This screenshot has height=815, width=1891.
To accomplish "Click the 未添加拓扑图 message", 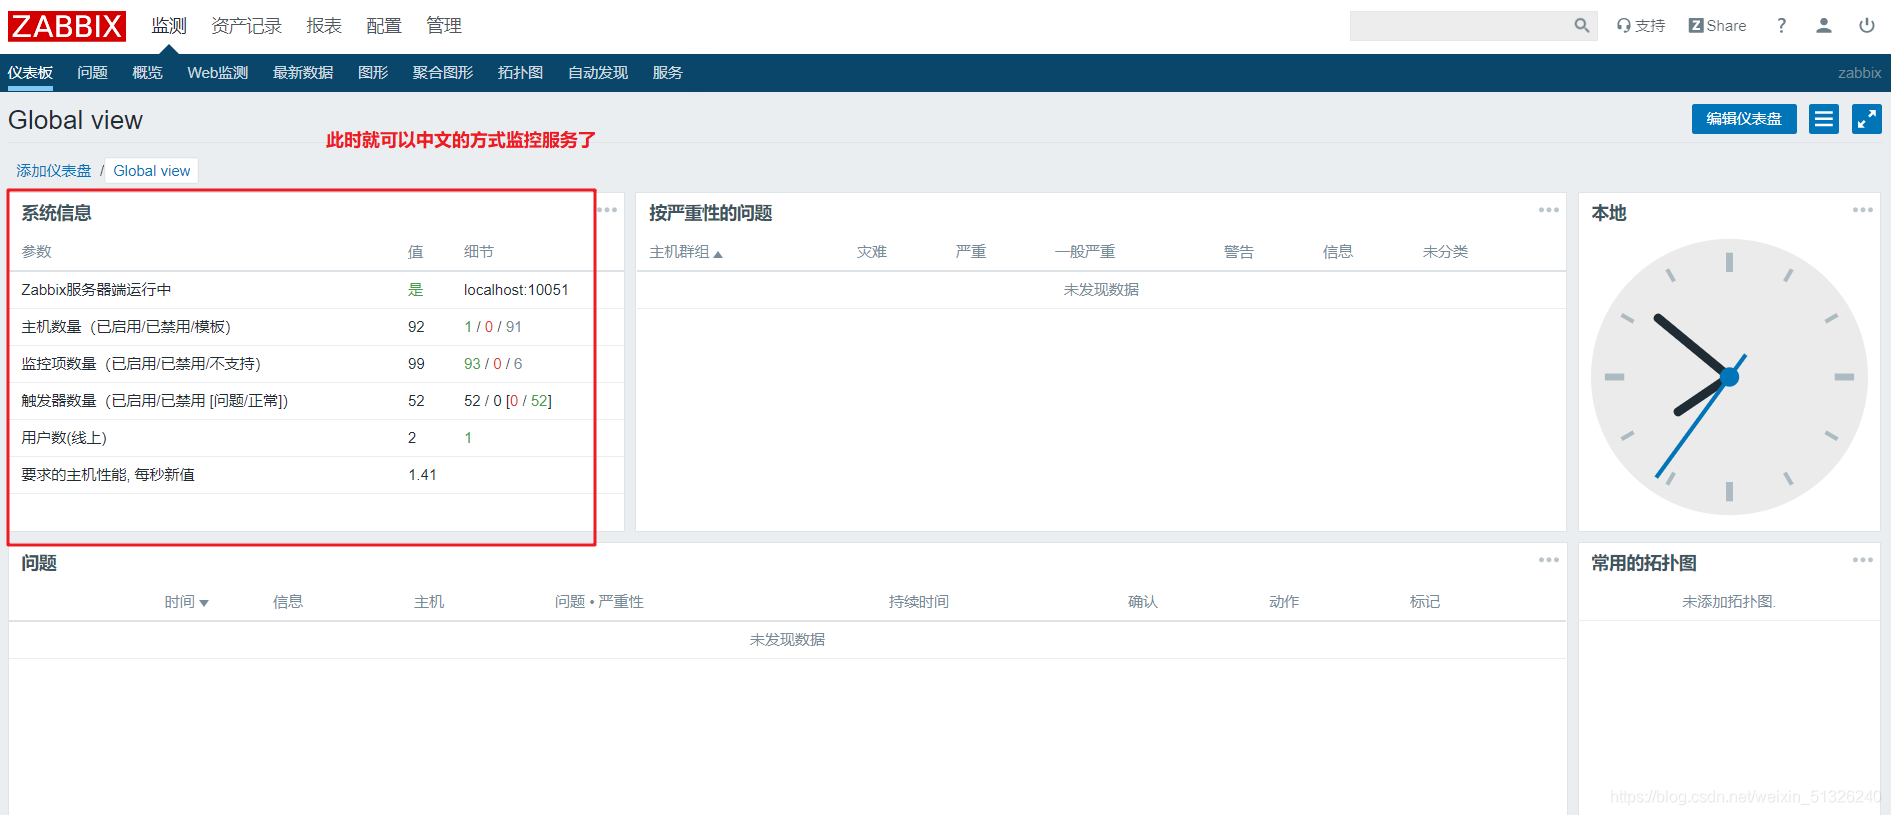I will (1728, 602).
